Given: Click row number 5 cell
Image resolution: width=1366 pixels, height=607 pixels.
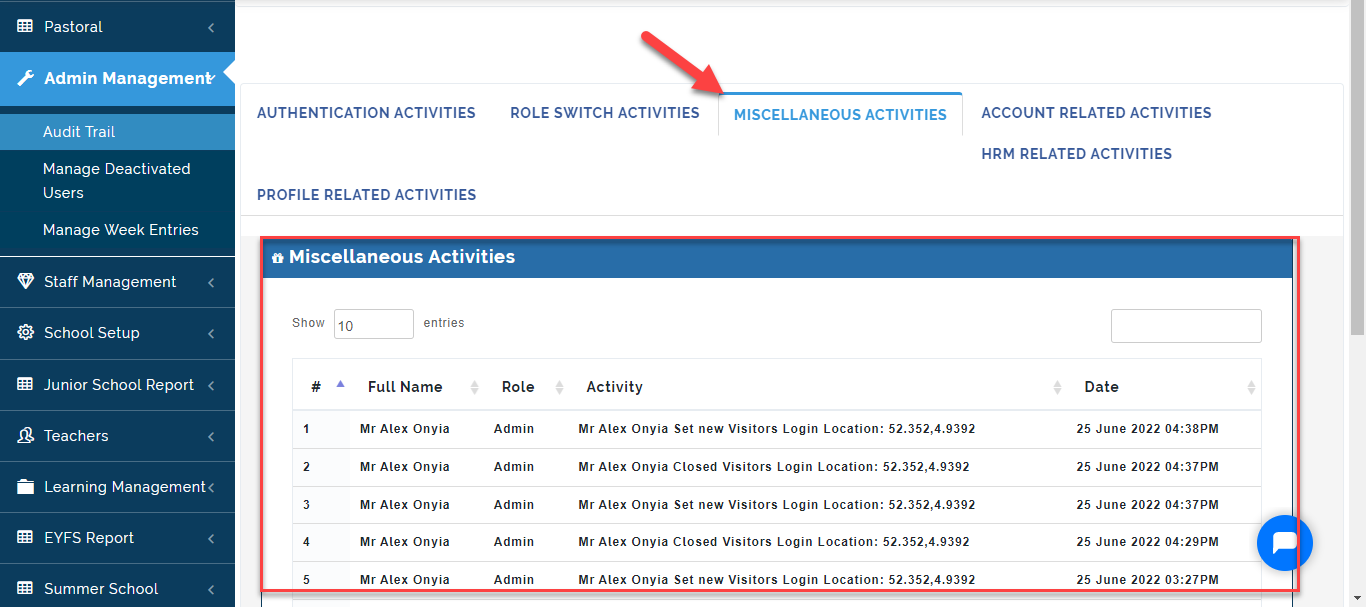Looking at the screenshot, I should (x=307, y=580).
